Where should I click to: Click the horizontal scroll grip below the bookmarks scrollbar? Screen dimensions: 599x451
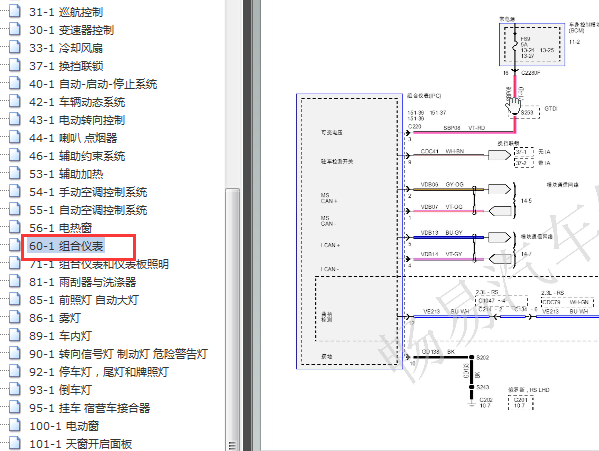[x=232, y=445]
